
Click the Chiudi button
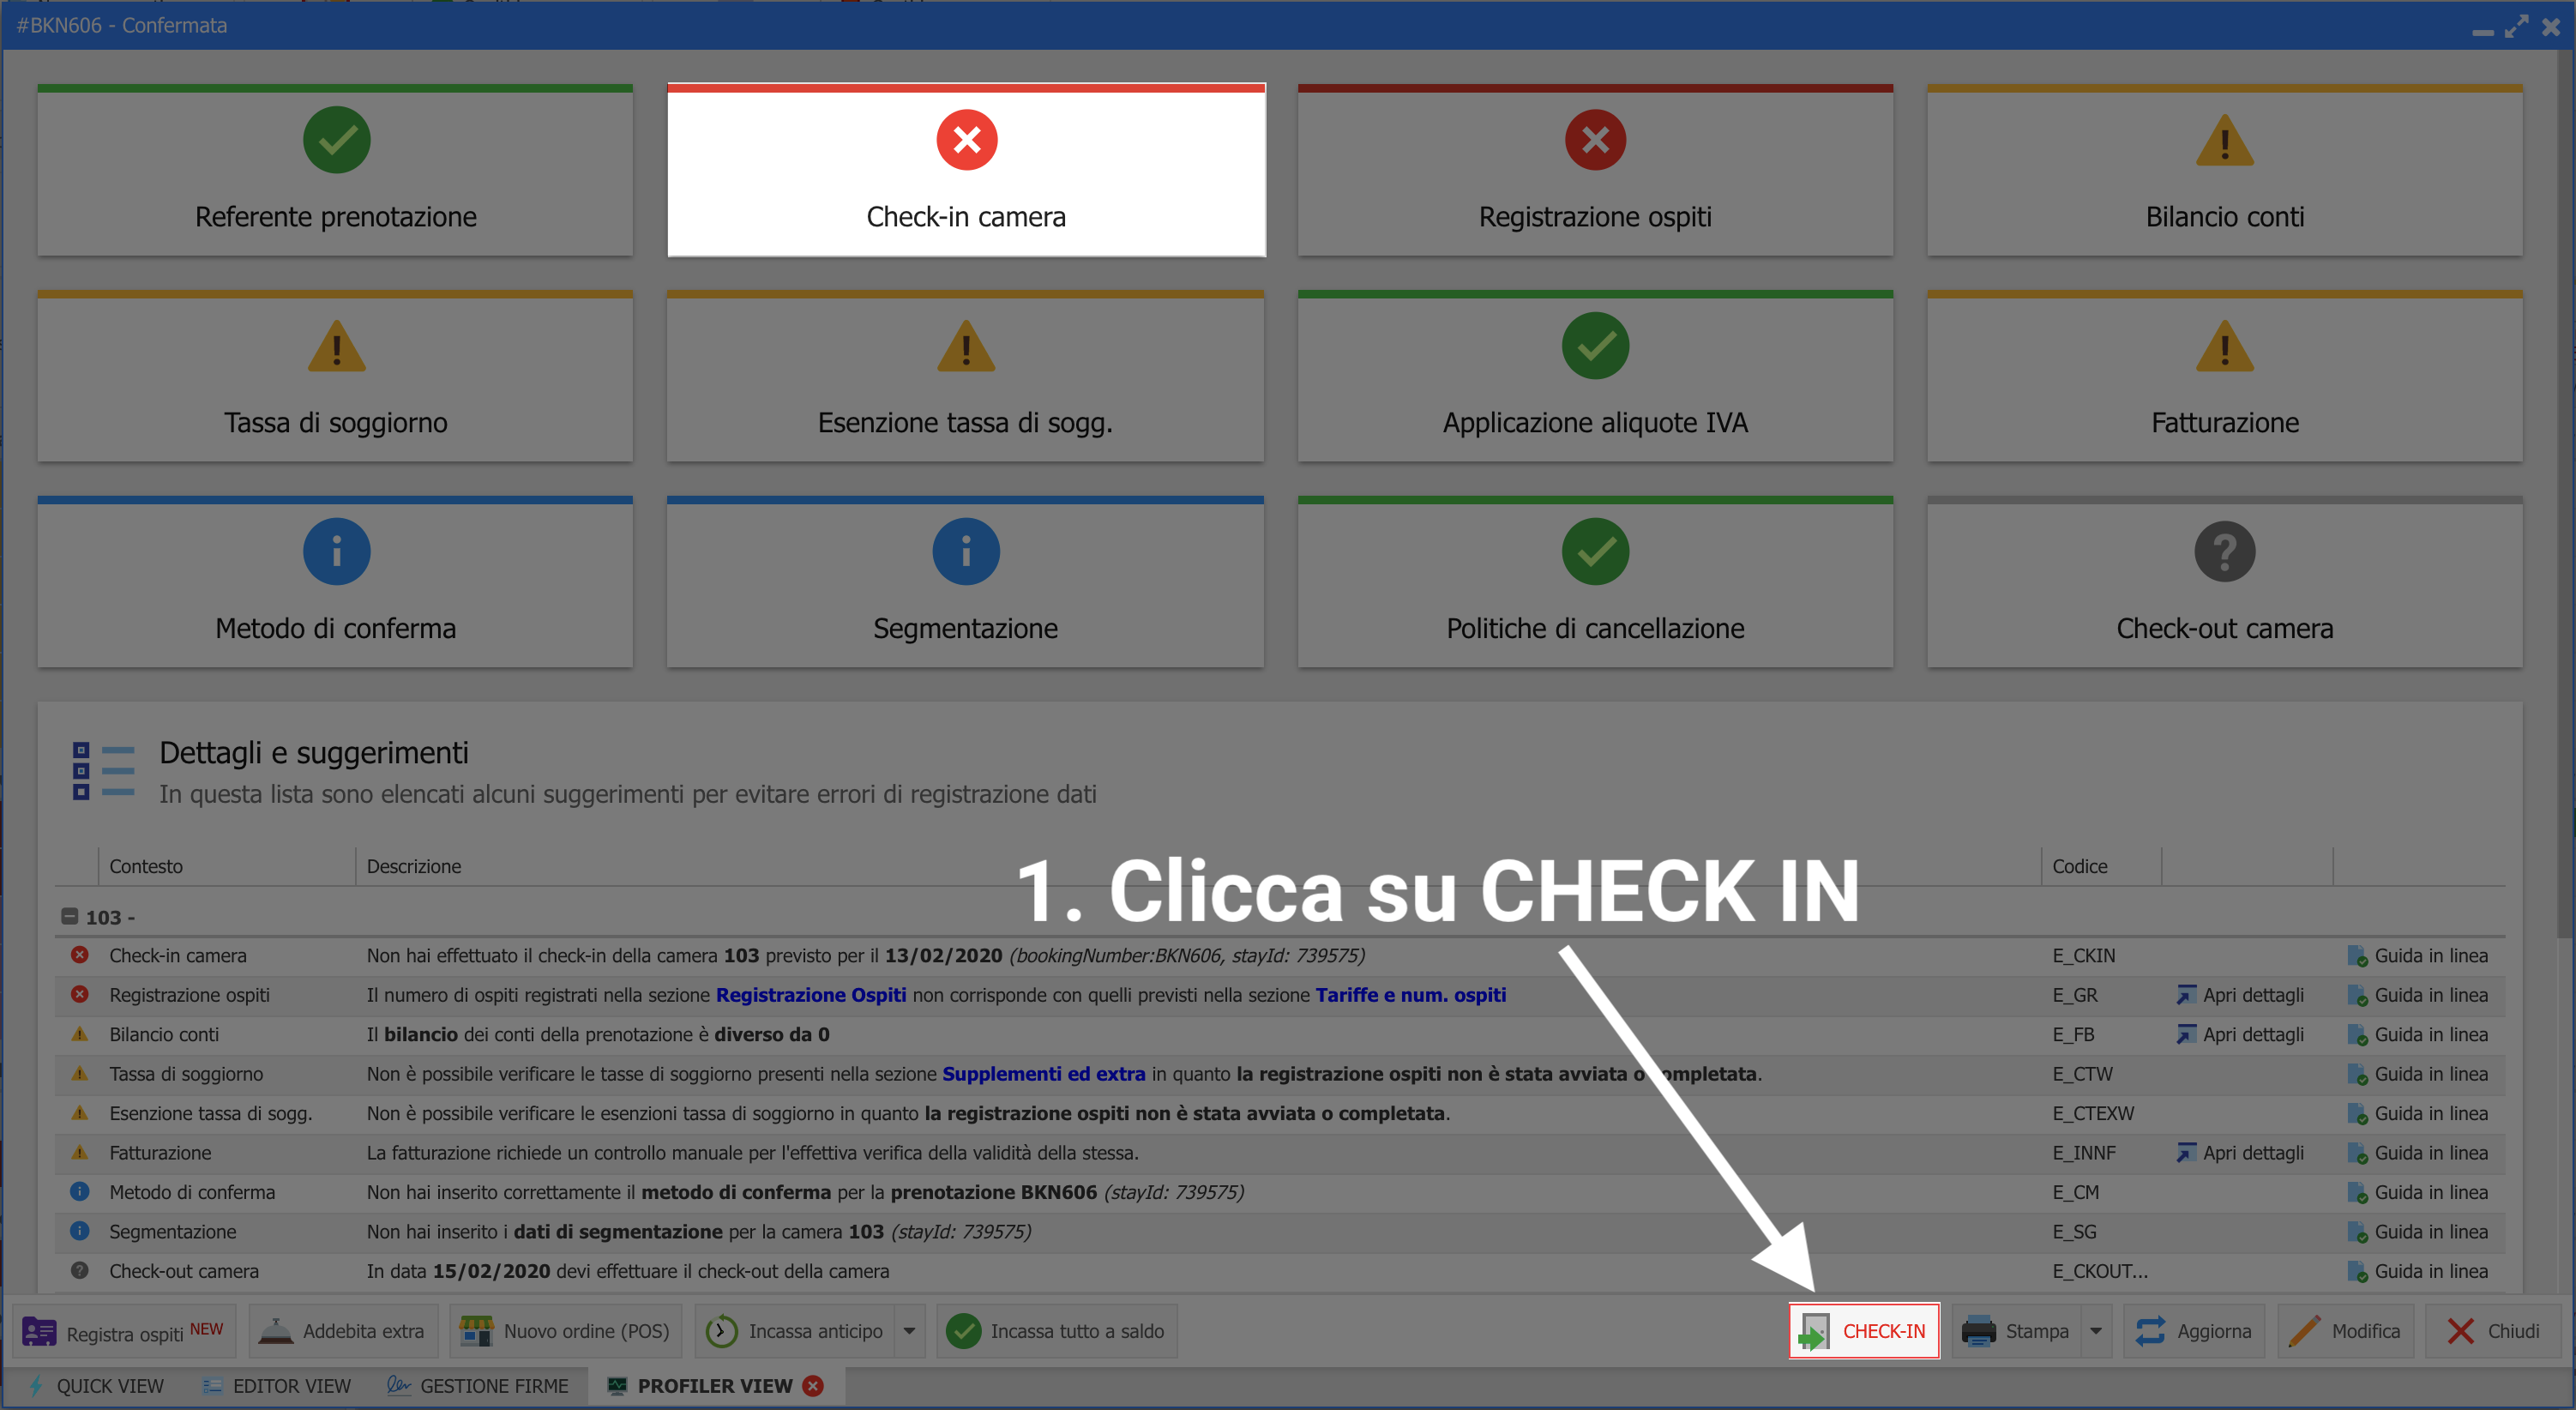click(x=2493, y=1331)
